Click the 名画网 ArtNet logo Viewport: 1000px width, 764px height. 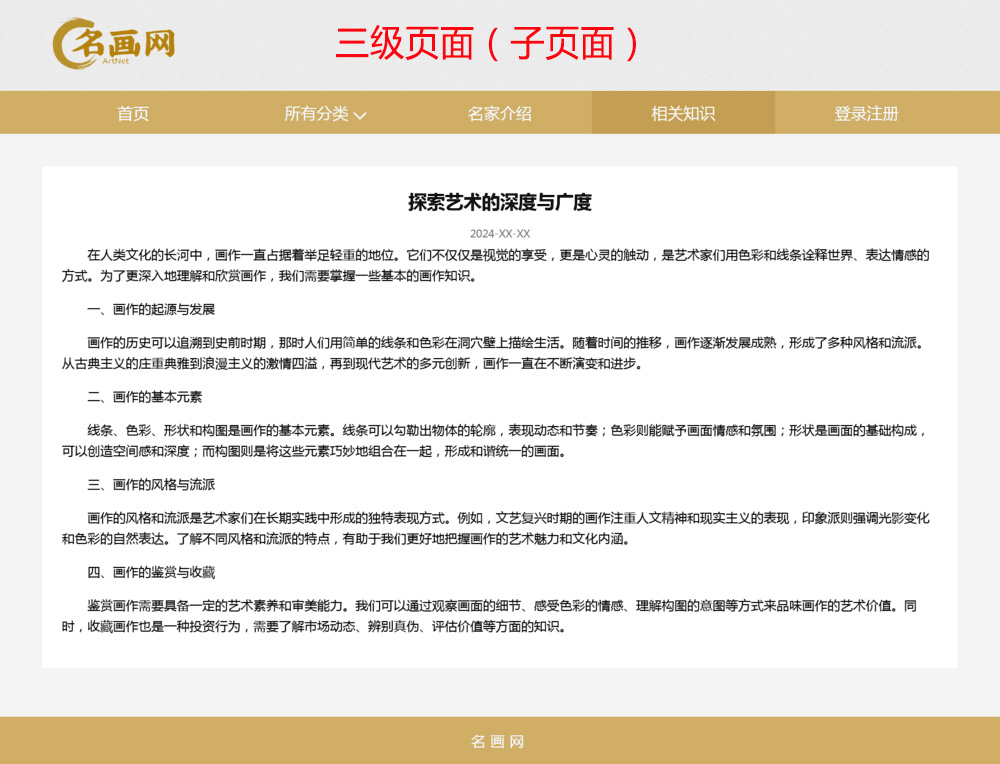point(114,44)
